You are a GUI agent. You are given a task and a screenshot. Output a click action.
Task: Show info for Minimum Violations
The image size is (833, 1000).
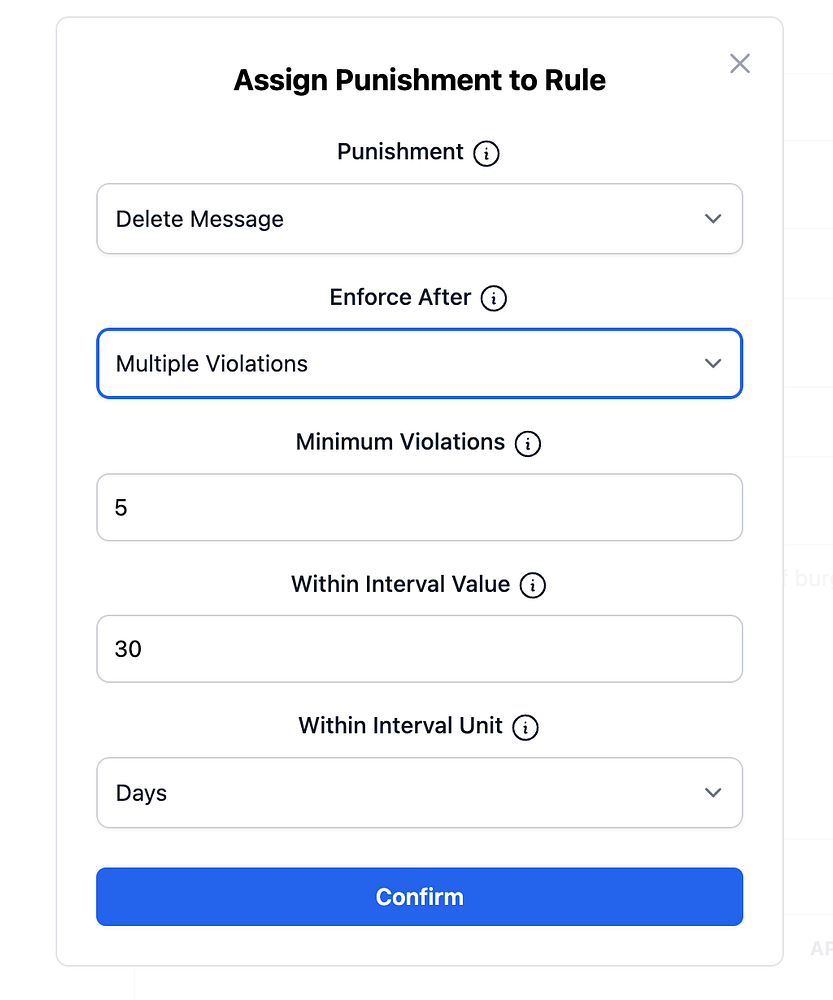click(527, 443)
